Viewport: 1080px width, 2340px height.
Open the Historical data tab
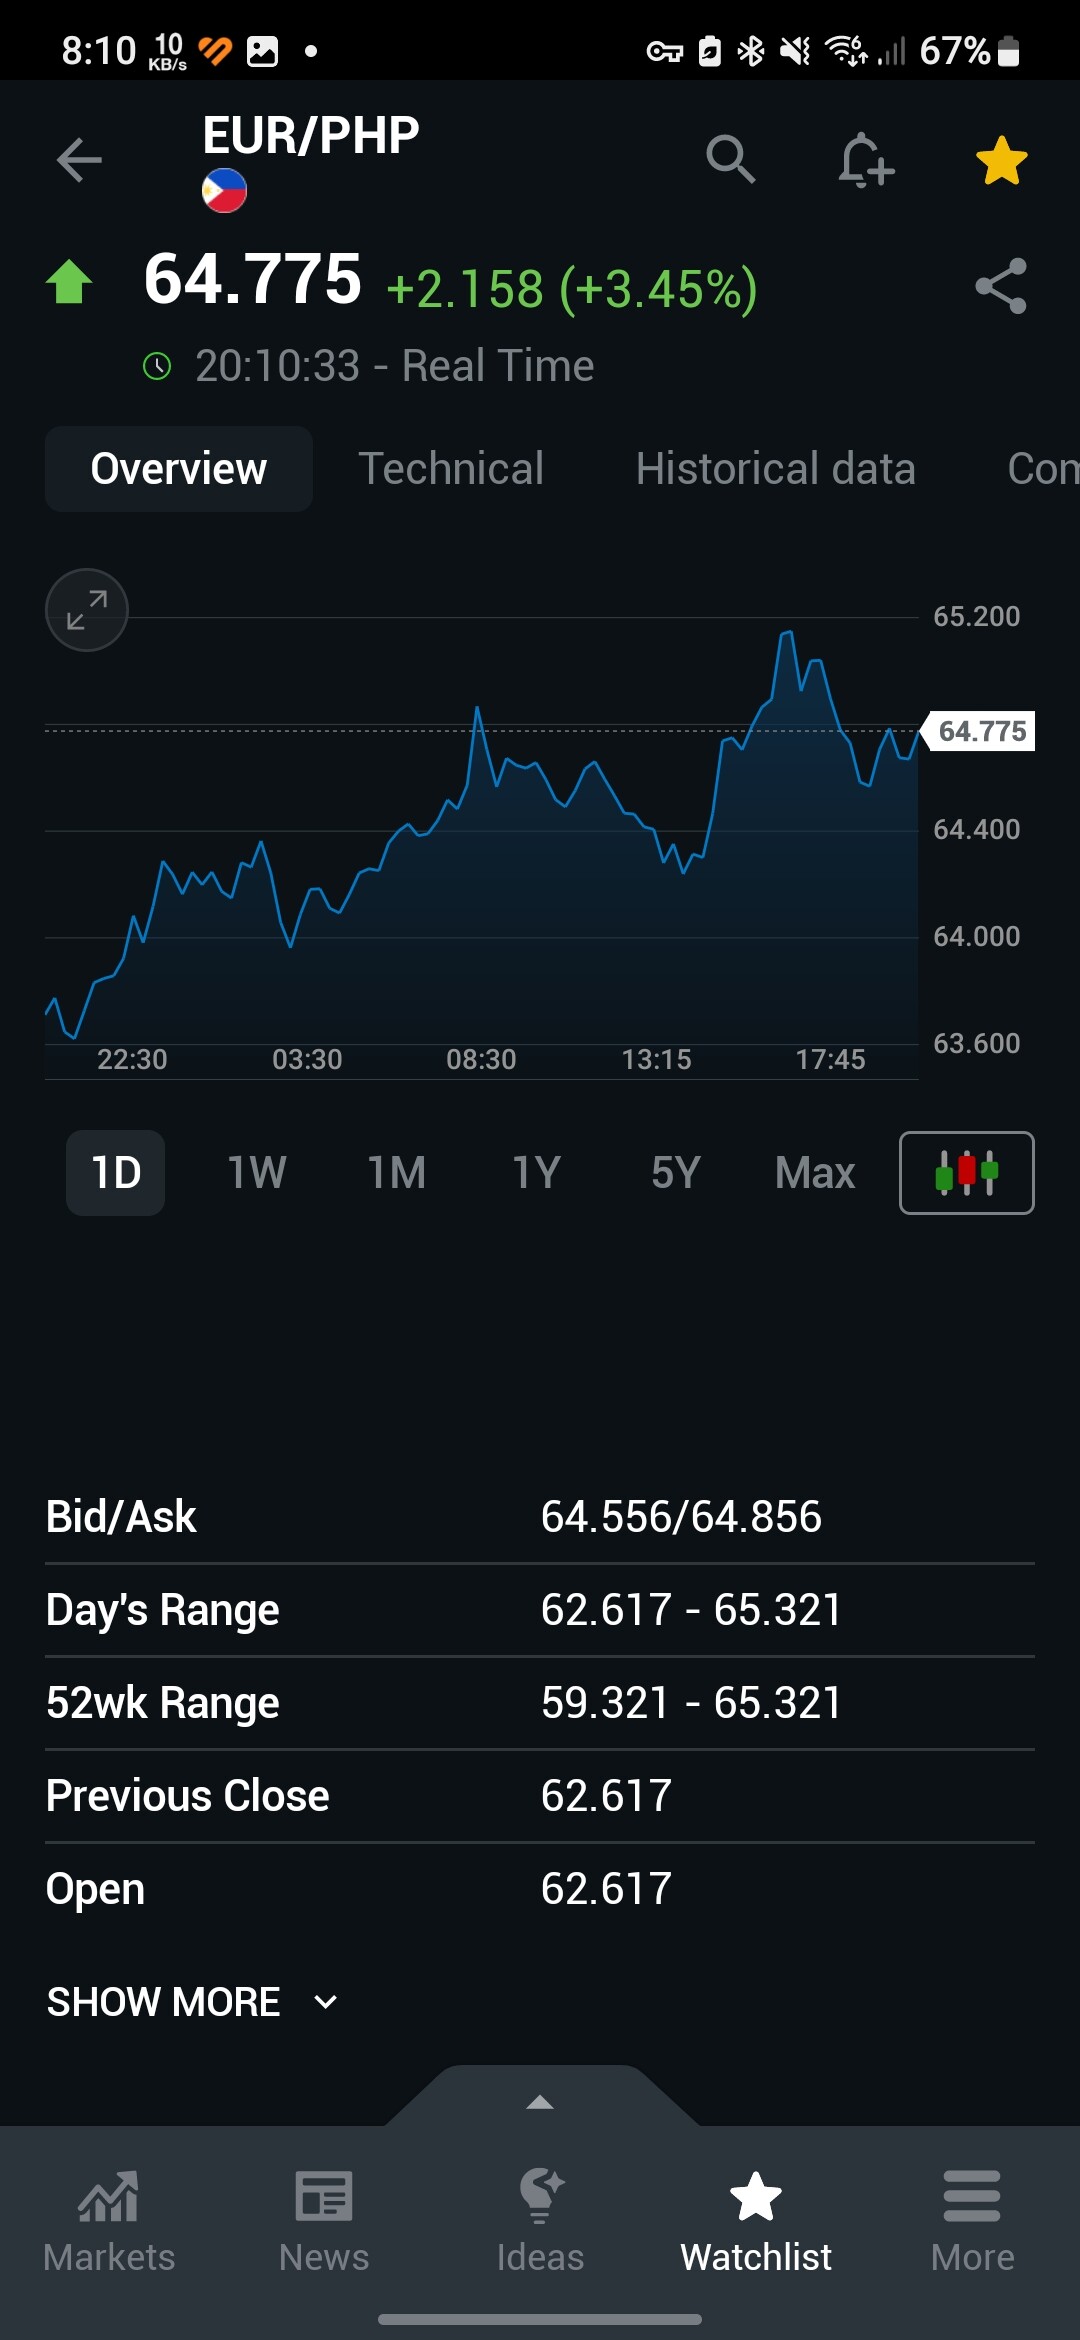(775, 469)
